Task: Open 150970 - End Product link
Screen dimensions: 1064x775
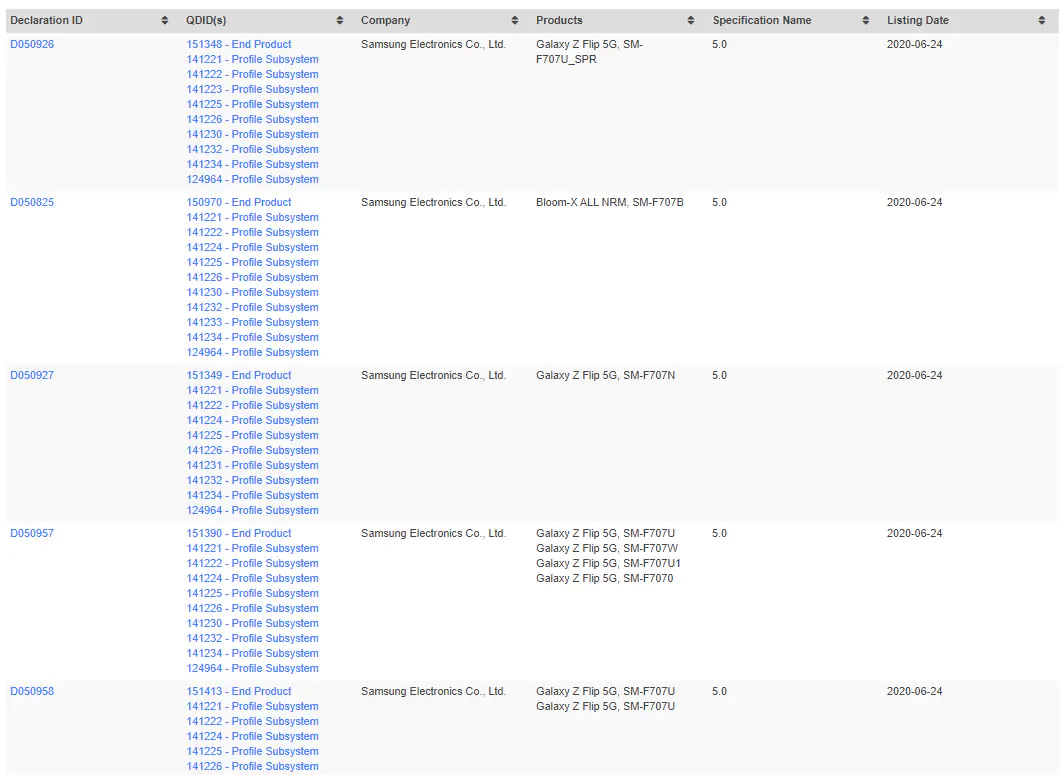Action: (x=239, y=202)
